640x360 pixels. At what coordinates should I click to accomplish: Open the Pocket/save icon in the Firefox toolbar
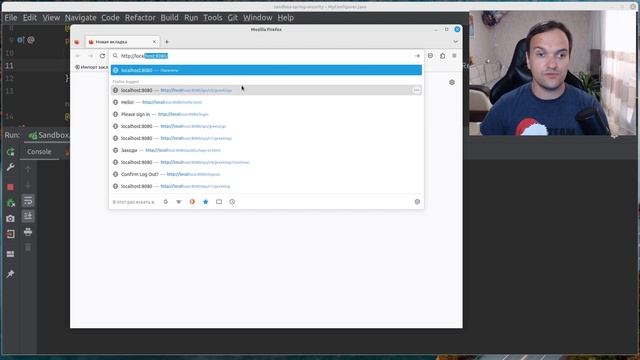tap(430, 56)
